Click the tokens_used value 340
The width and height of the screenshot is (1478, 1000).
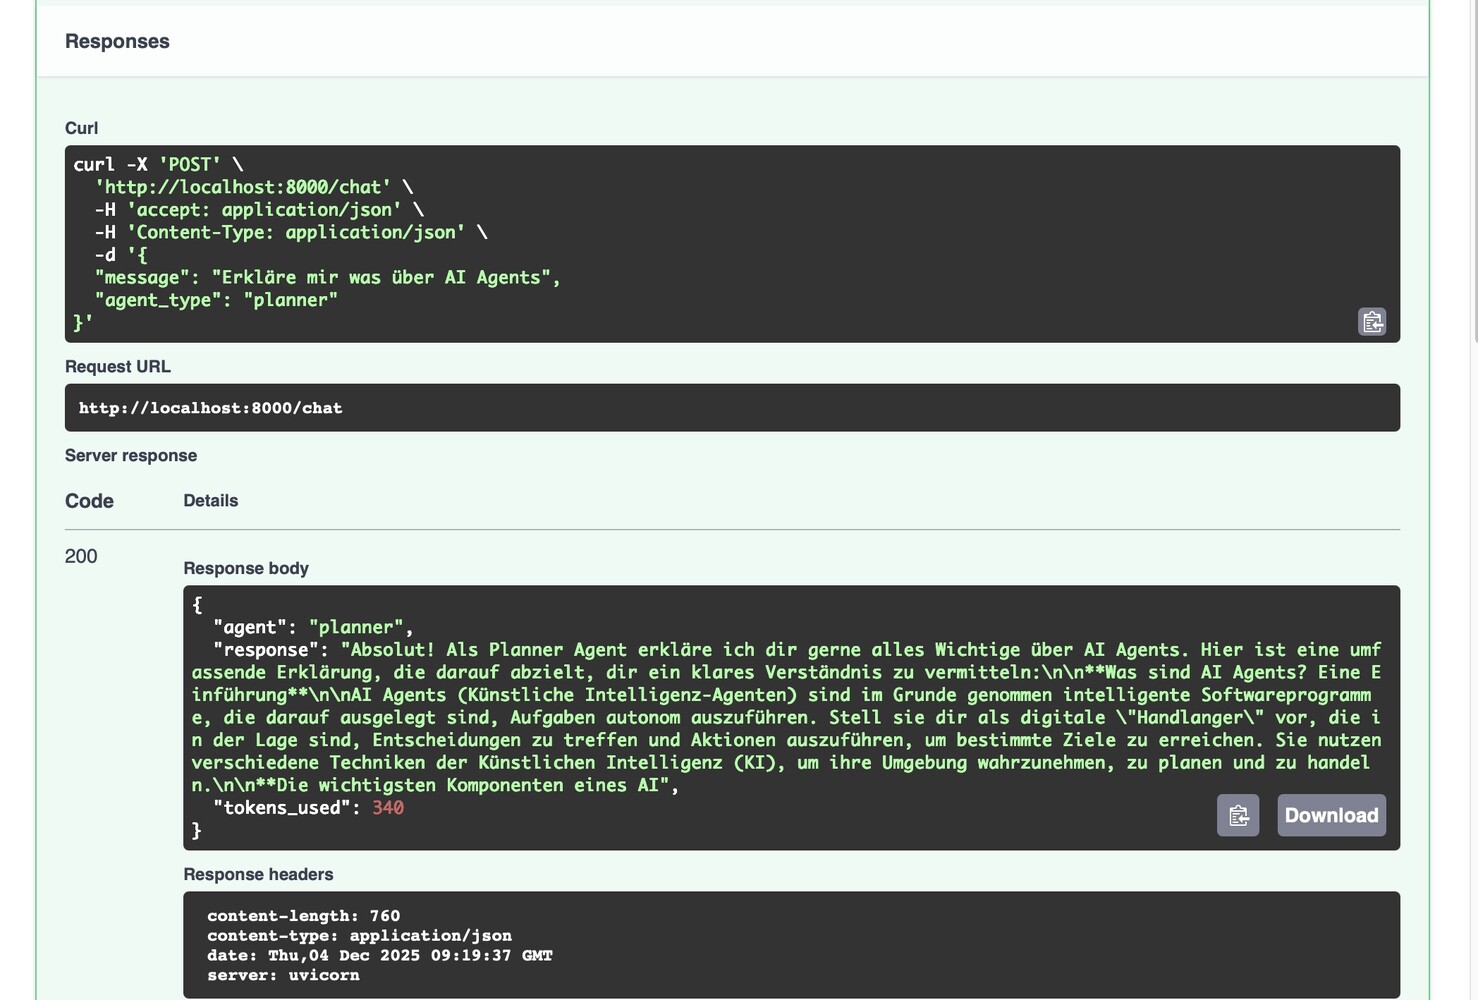[388, 808]
